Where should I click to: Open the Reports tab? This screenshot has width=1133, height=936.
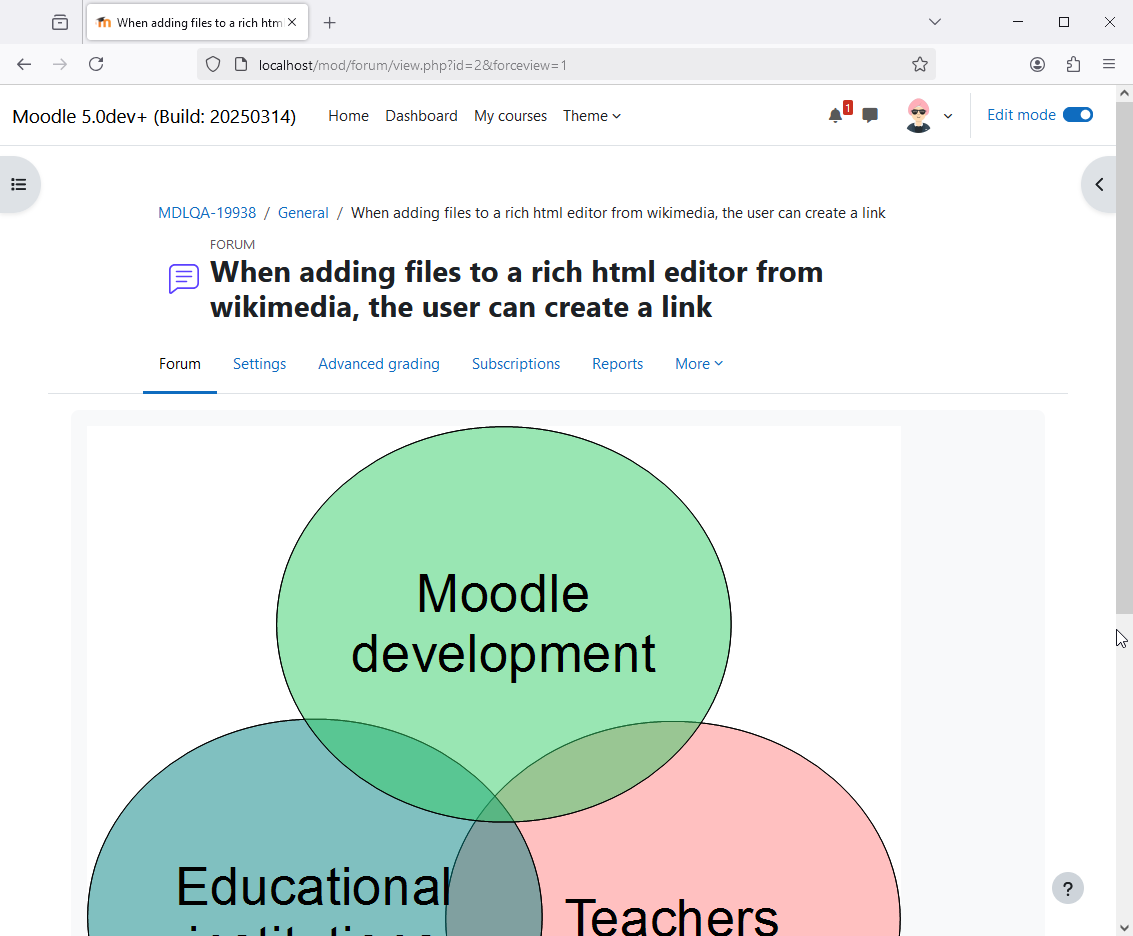click(617, 364)
